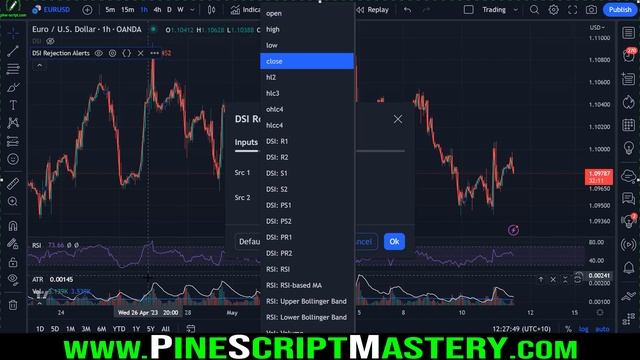Choose 'DSI: PS2' from list
The width and height of the screenshot is (640, 360).
[307, 221]
